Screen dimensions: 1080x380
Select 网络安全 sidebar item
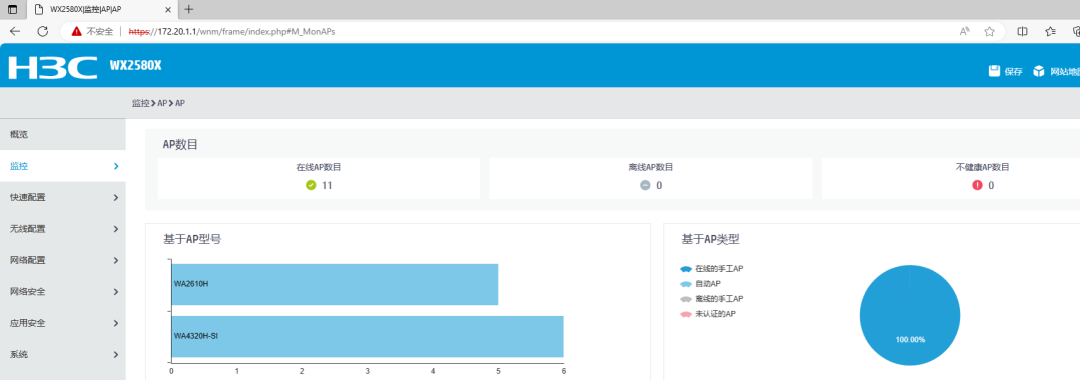tap(63, 292)
